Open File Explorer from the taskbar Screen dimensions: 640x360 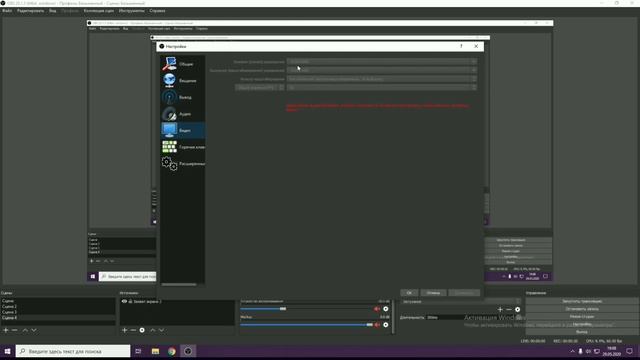pos(155,351)
